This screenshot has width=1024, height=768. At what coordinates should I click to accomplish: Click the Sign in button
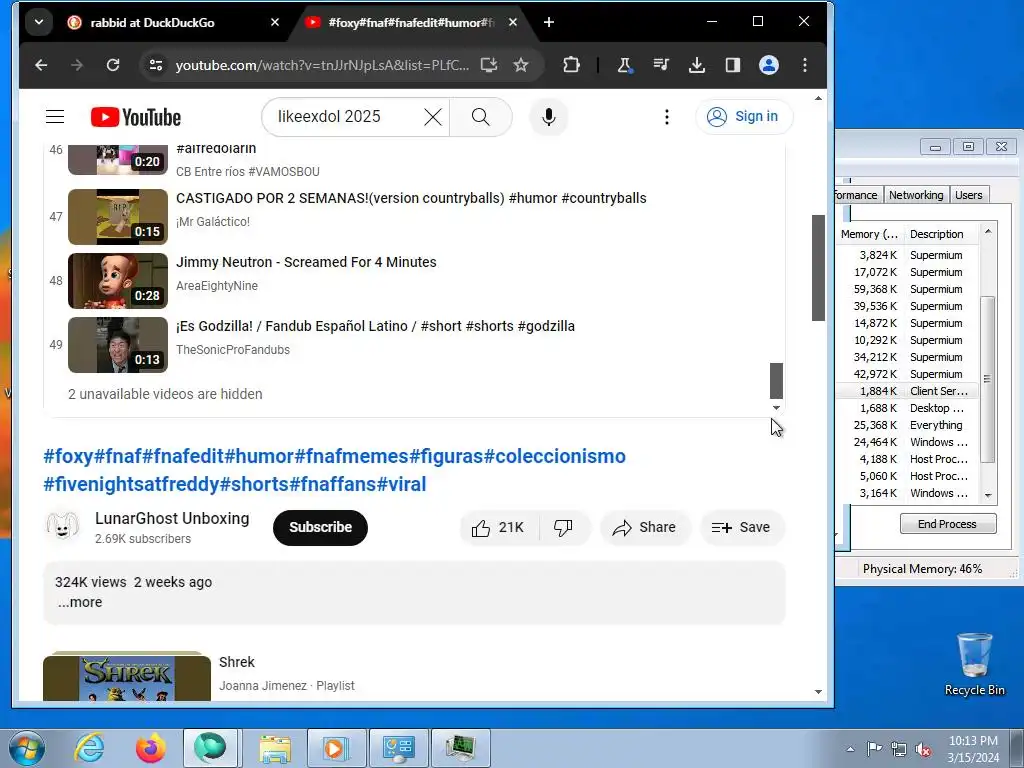tap(744, 117)
